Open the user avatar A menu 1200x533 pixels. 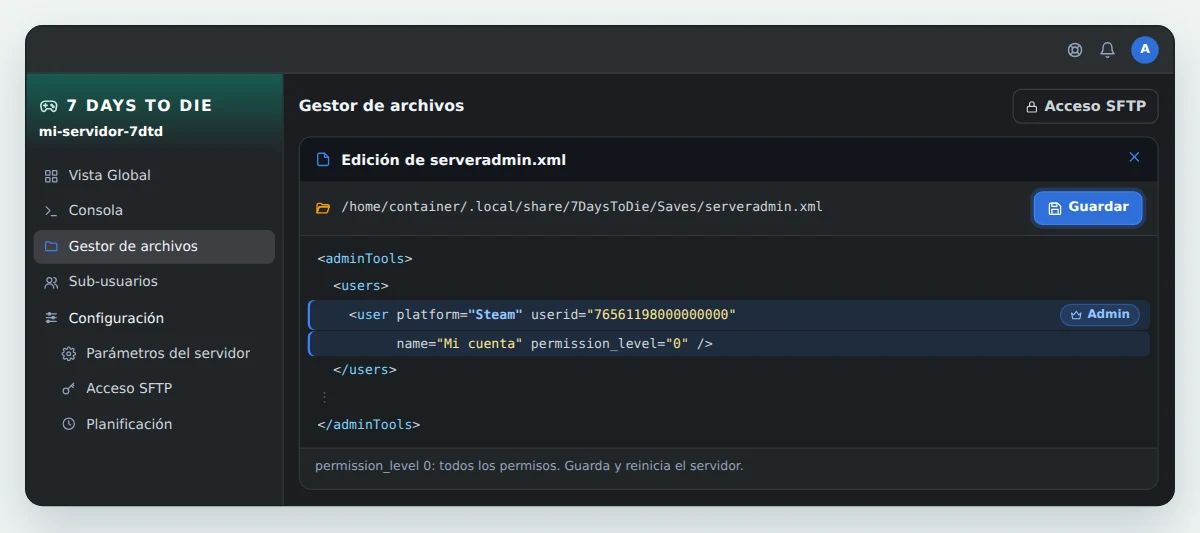(x=1145, y=50)
